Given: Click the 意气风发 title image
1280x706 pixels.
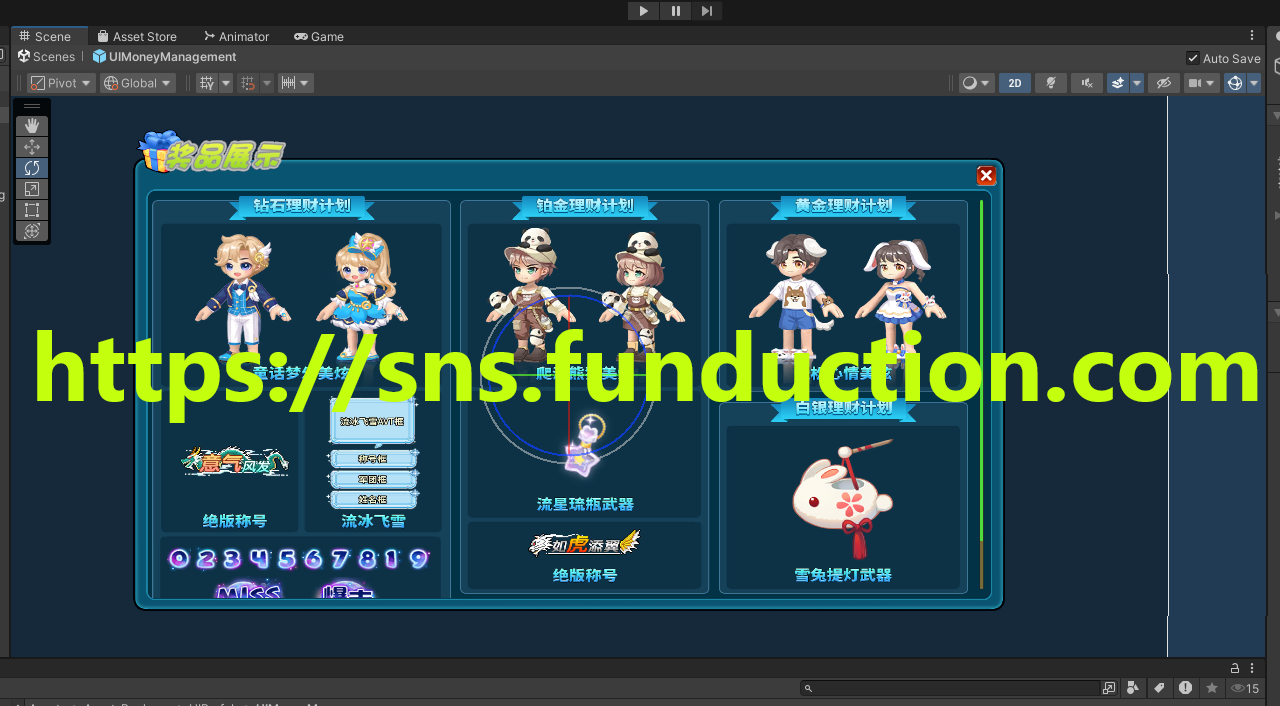Looking at the screenshot, I should click(x=235, y=461).
